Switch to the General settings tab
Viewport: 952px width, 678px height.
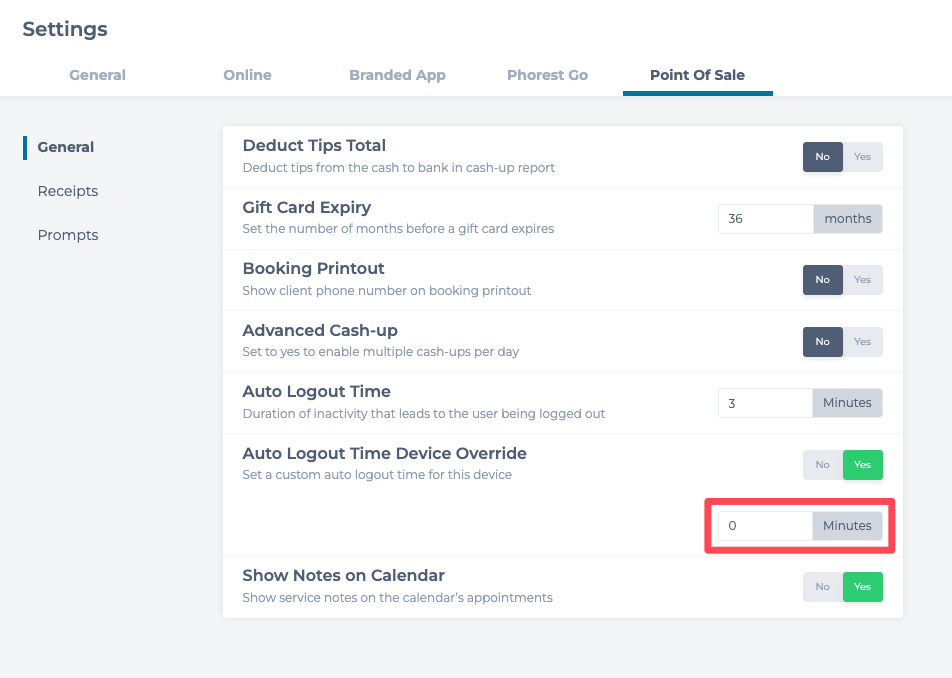click(97, 75)
